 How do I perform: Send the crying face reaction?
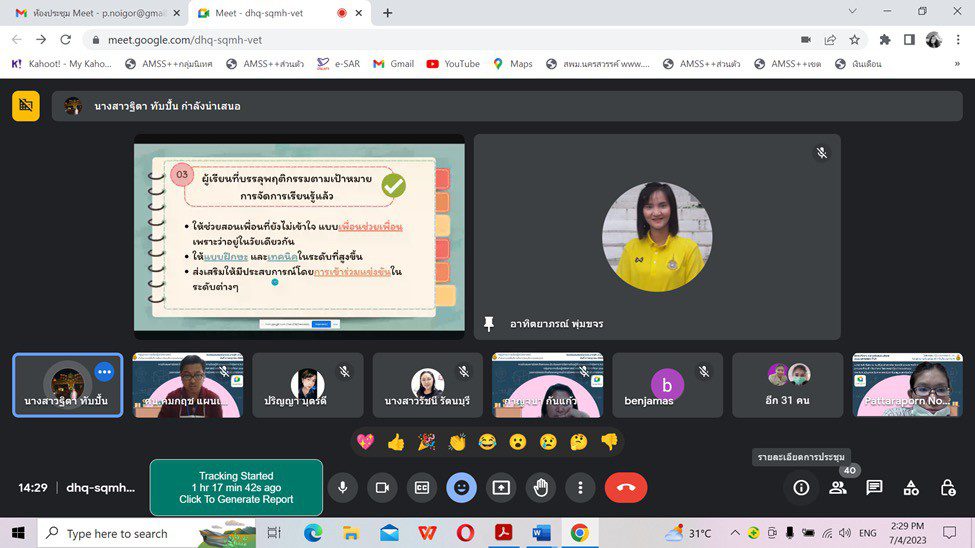pos(548,442)
